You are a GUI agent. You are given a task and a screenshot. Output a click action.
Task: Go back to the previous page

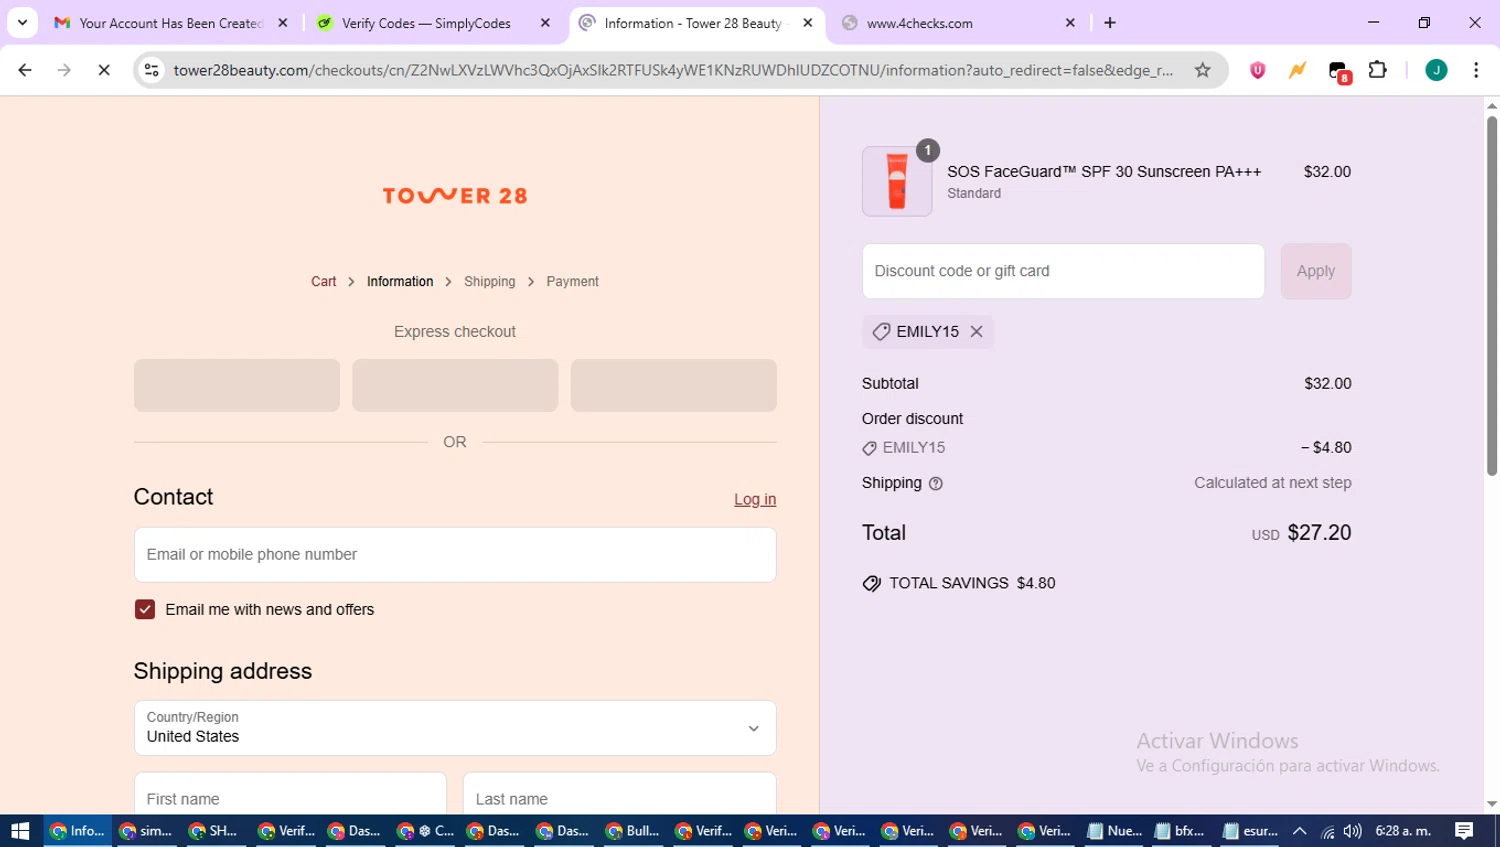click(x=25, y=70)
